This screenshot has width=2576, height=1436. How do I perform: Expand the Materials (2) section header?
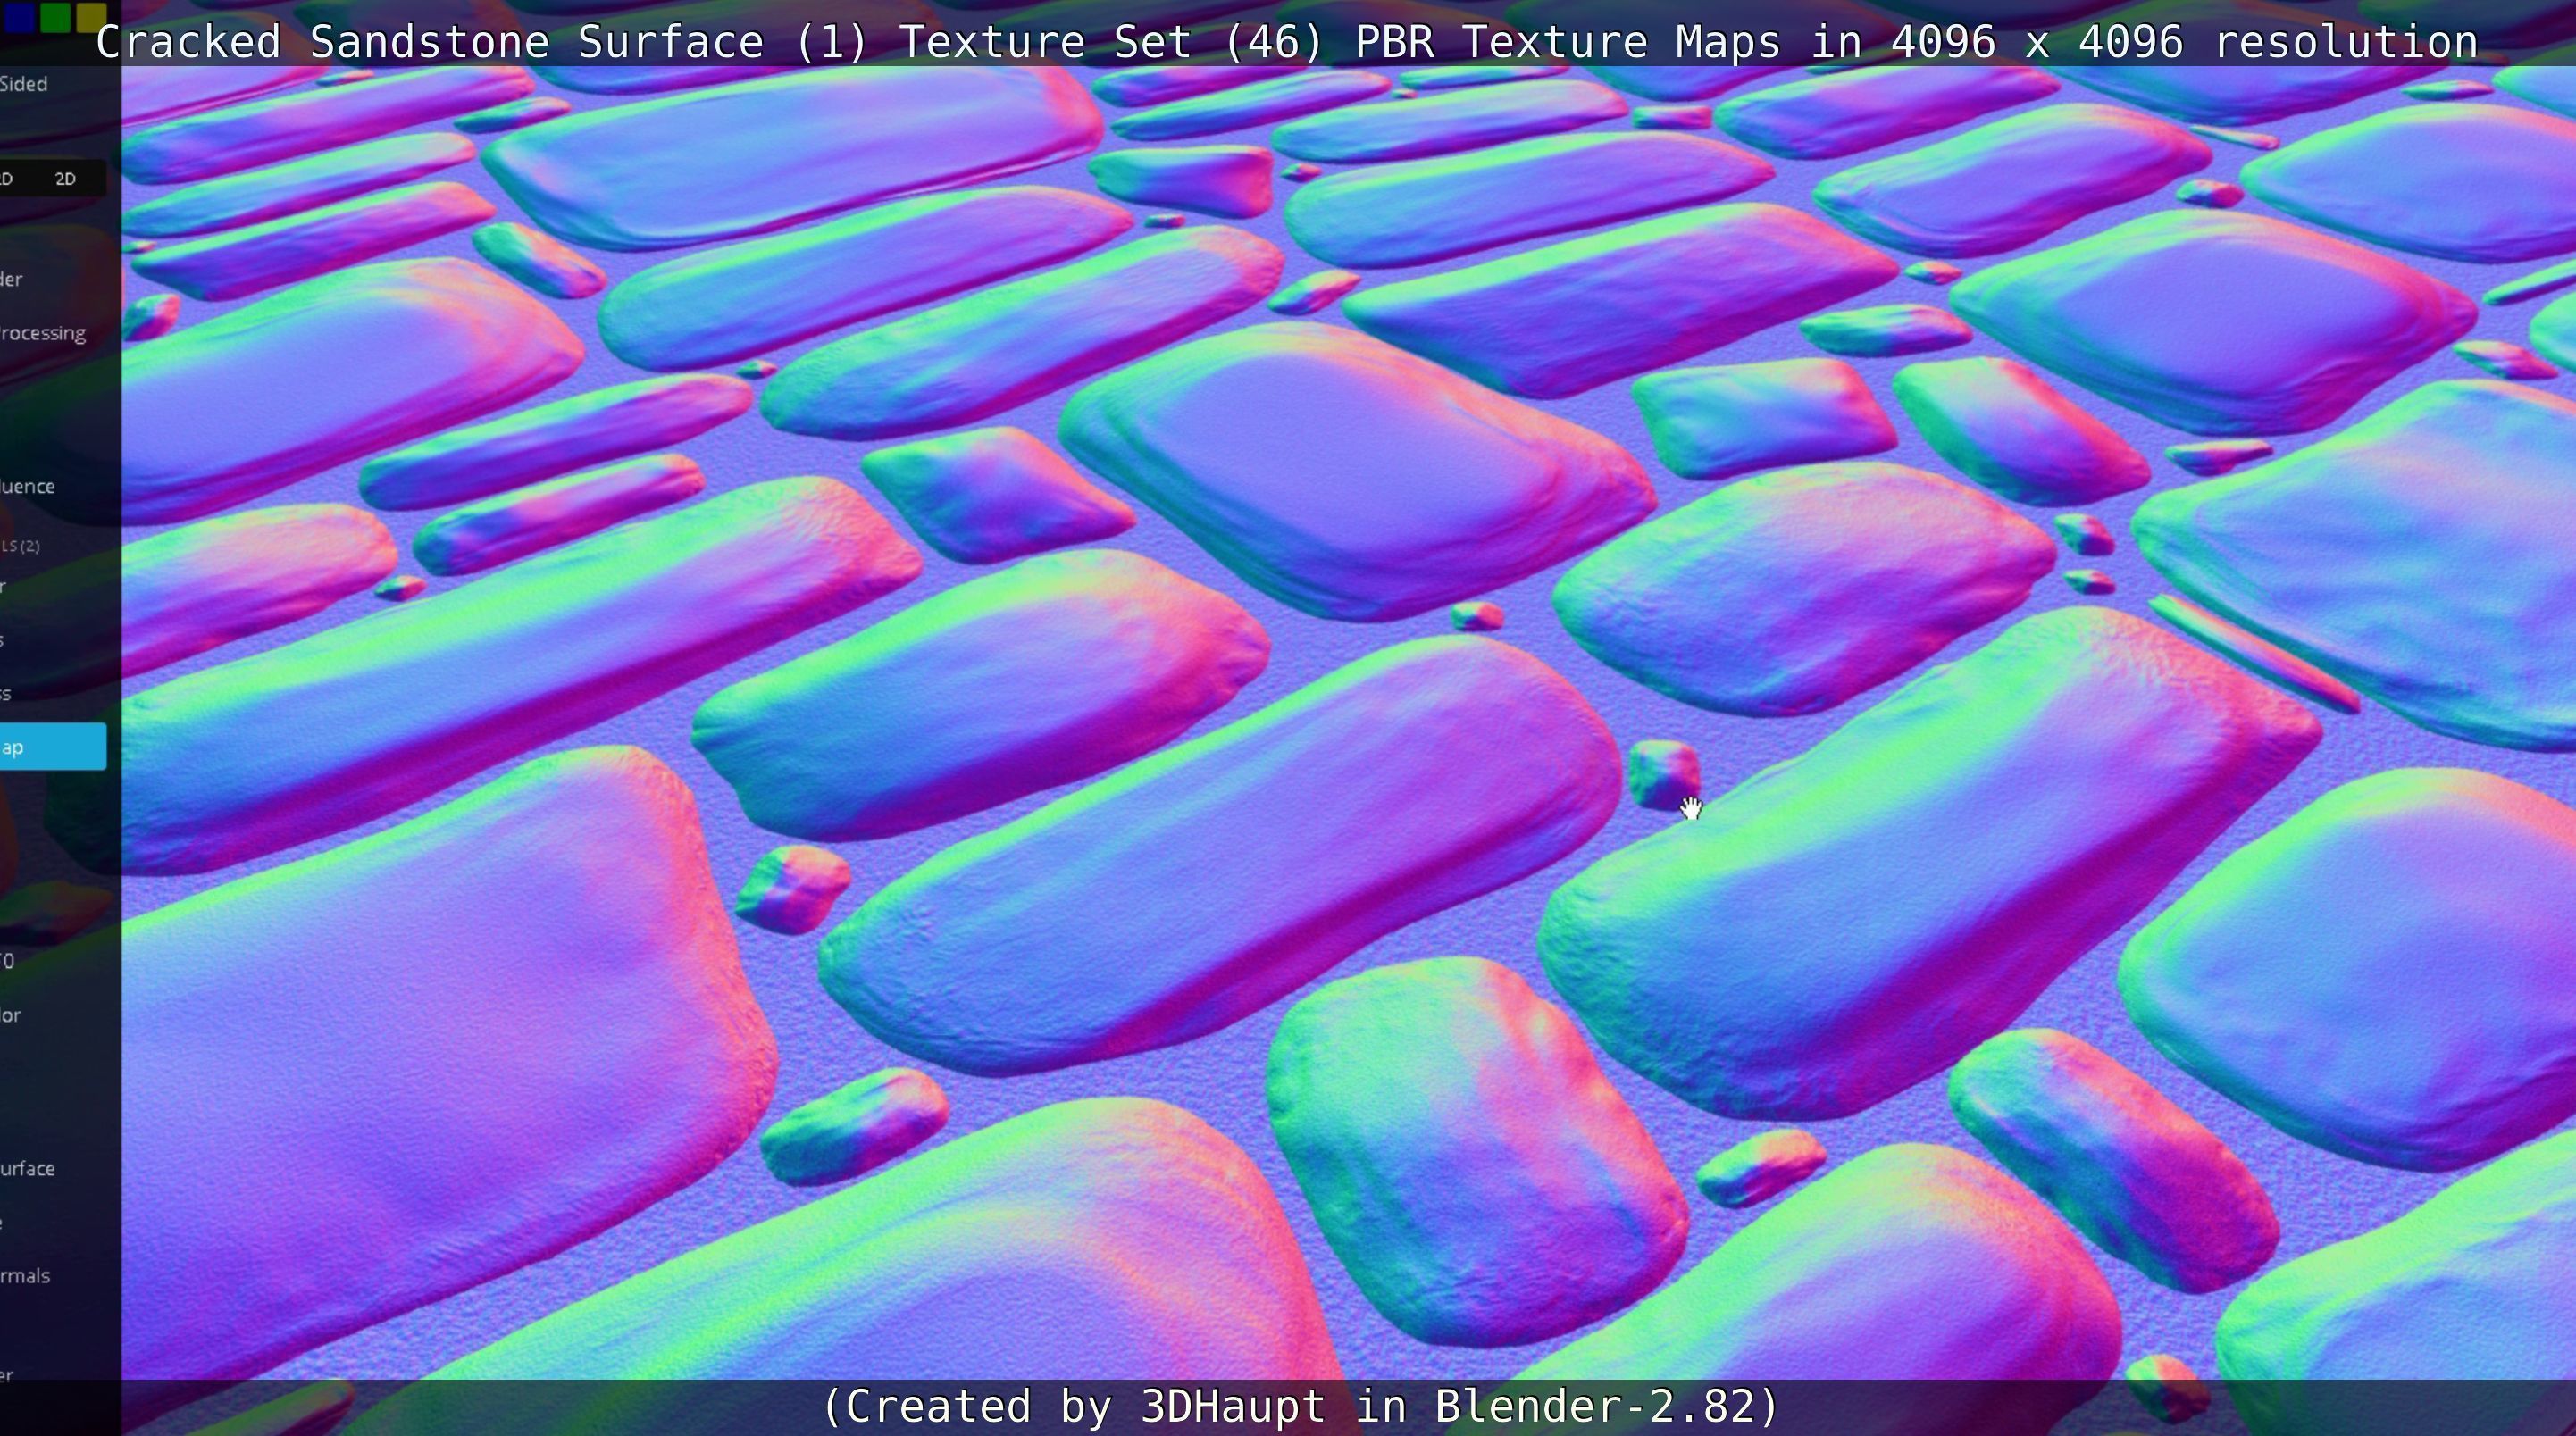[x=20, y=546]
